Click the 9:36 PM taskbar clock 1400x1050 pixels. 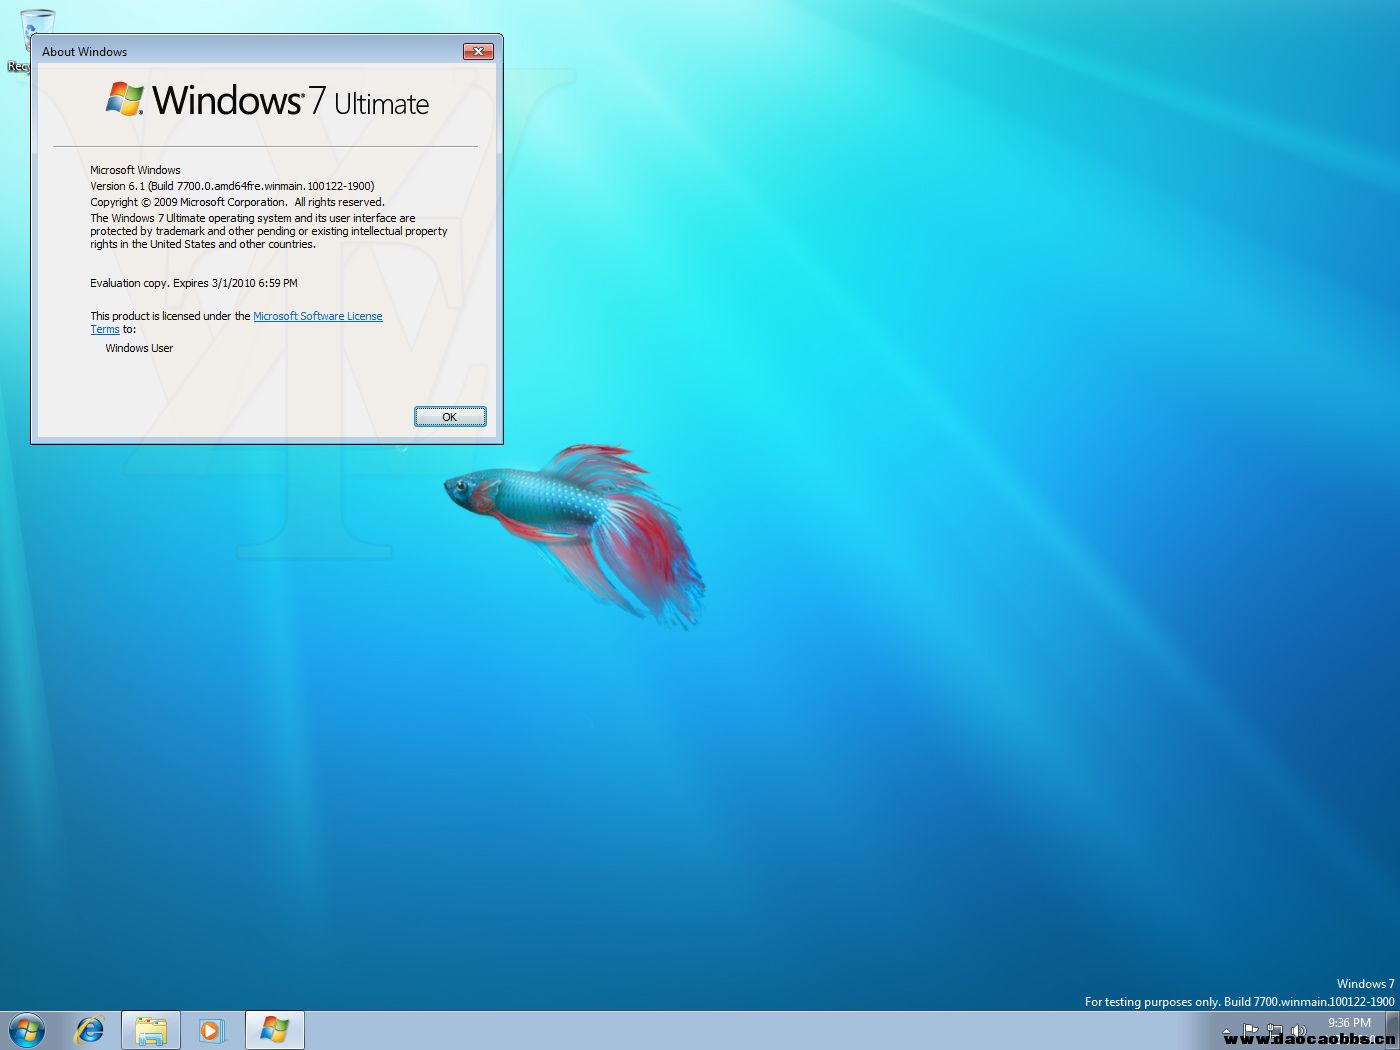1349,1023
